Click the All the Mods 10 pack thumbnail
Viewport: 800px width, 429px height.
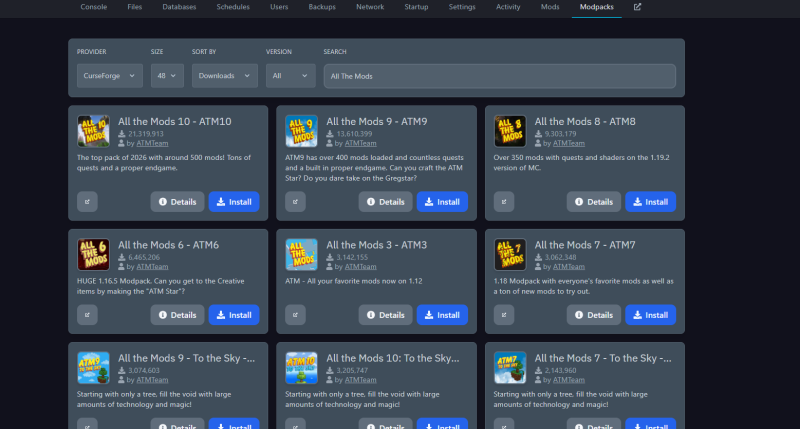tap(93, 131)
